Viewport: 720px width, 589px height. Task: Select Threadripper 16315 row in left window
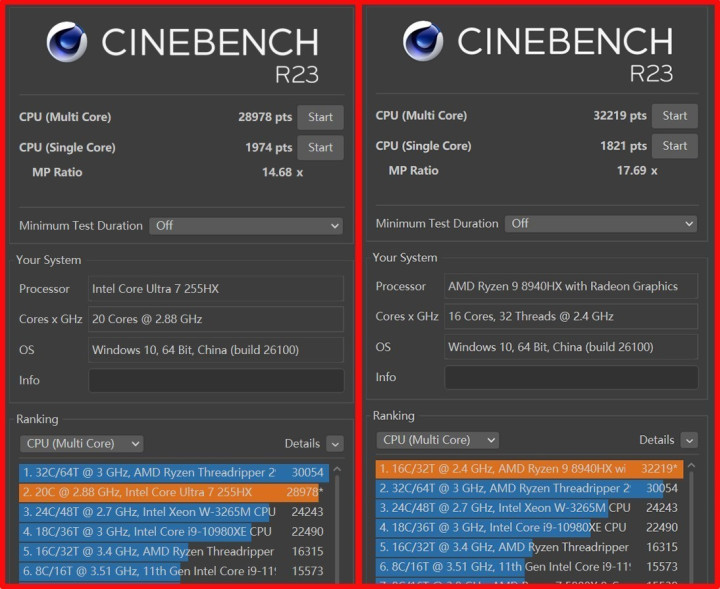click(174, 551)
